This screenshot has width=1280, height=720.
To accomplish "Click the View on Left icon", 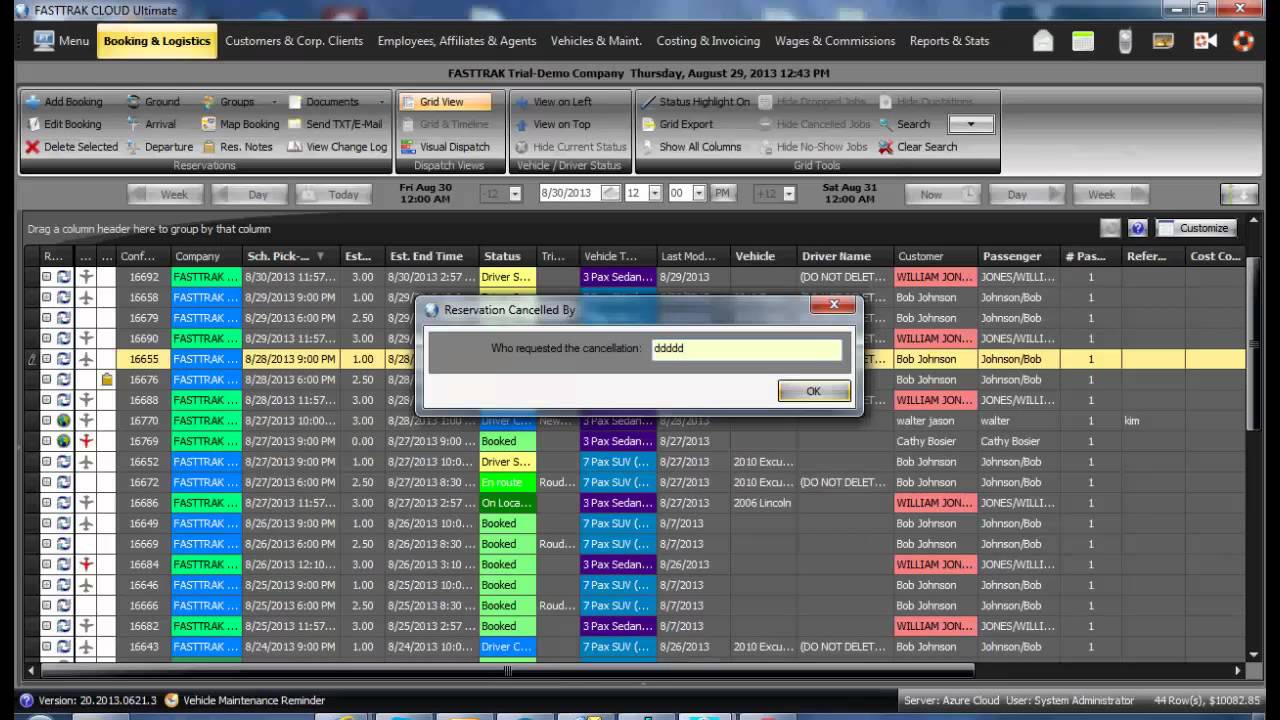I will tap(522, 102).
